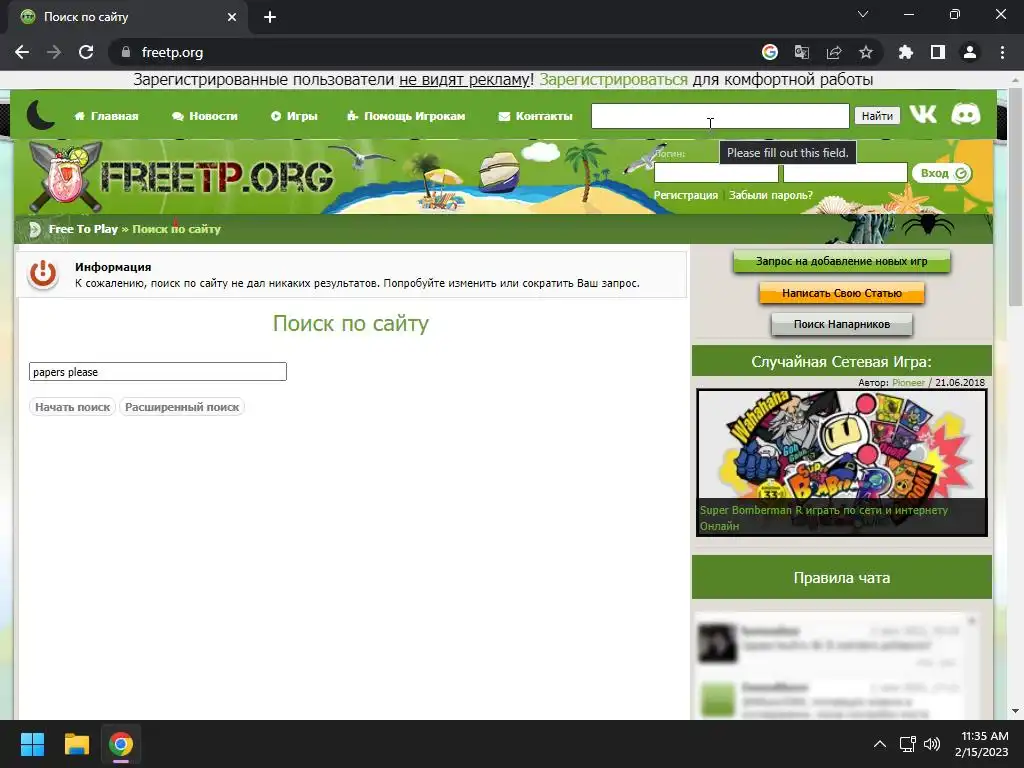1024x768 pixels.
Task: Click the Правила чата header
Action: (x=842, y=577)
